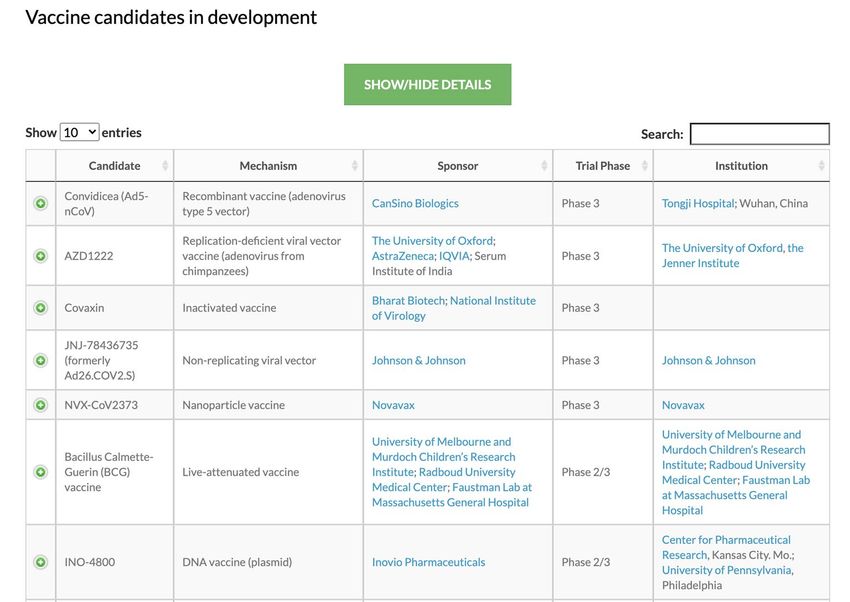Select the 'Phase 2/3' cell for INO-4800

603,562
